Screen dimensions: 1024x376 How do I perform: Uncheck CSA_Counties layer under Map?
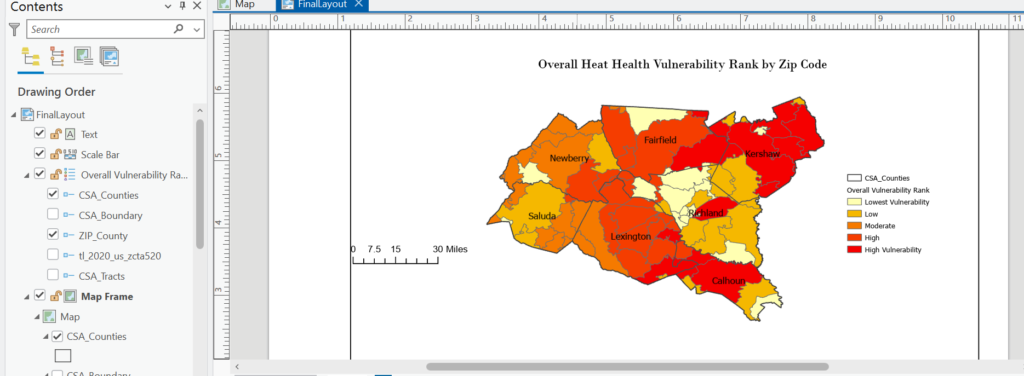tap(57, 336)
